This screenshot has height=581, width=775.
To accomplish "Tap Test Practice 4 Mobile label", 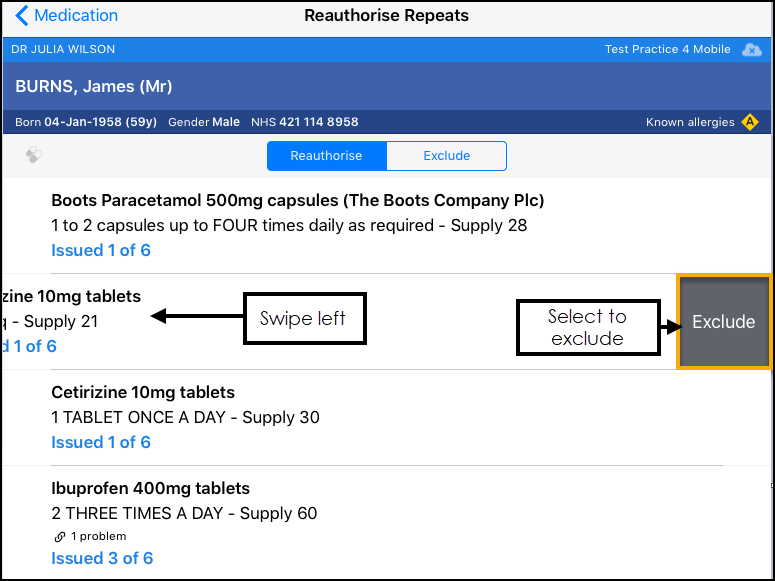I will click(667, 49).
